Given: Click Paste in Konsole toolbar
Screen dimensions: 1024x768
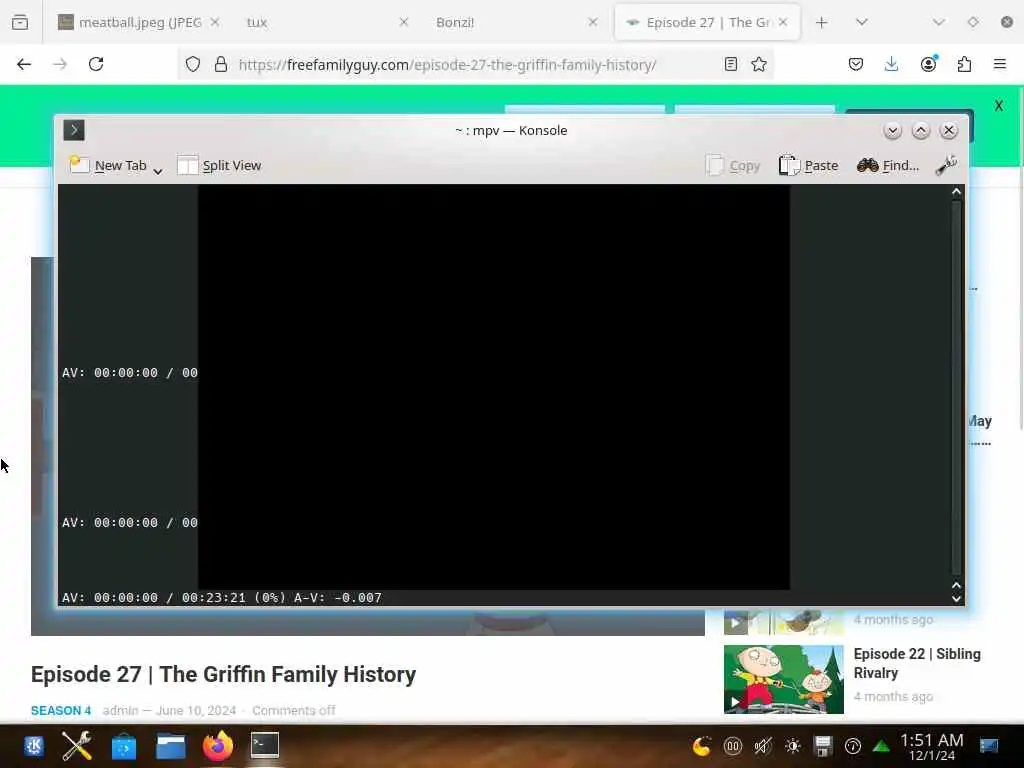Looking at the screenshot, I should (x=808, y=165).
